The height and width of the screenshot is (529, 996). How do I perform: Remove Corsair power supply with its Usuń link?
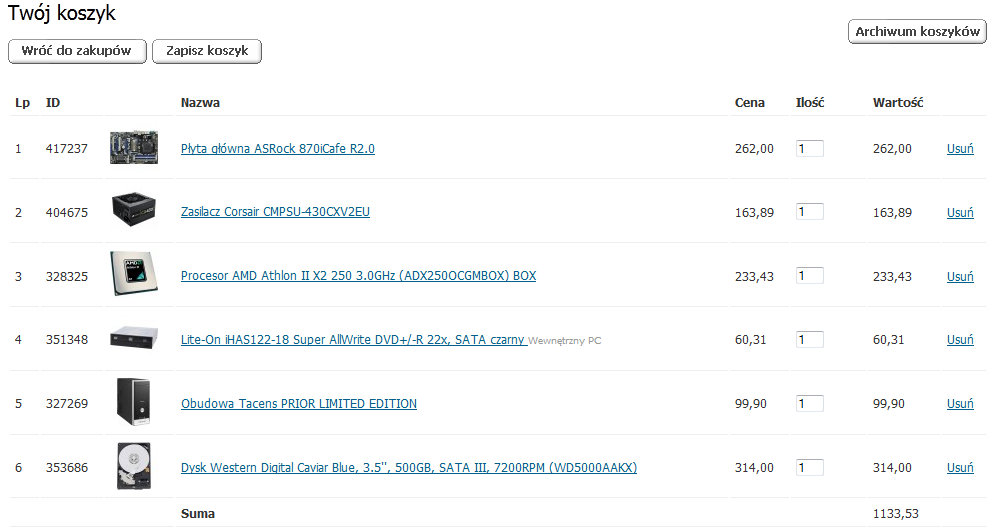click(x=960, y=213)
